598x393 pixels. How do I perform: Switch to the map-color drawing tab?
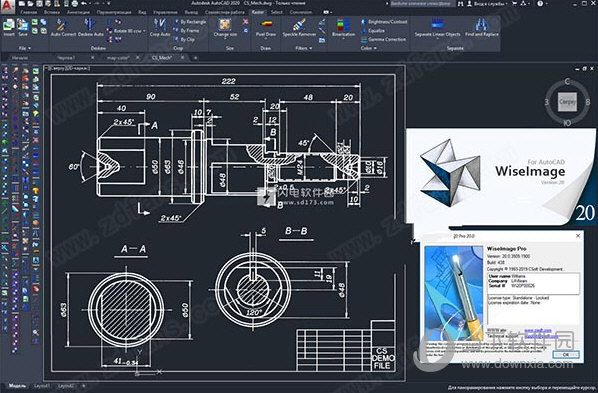coord(118,58)
